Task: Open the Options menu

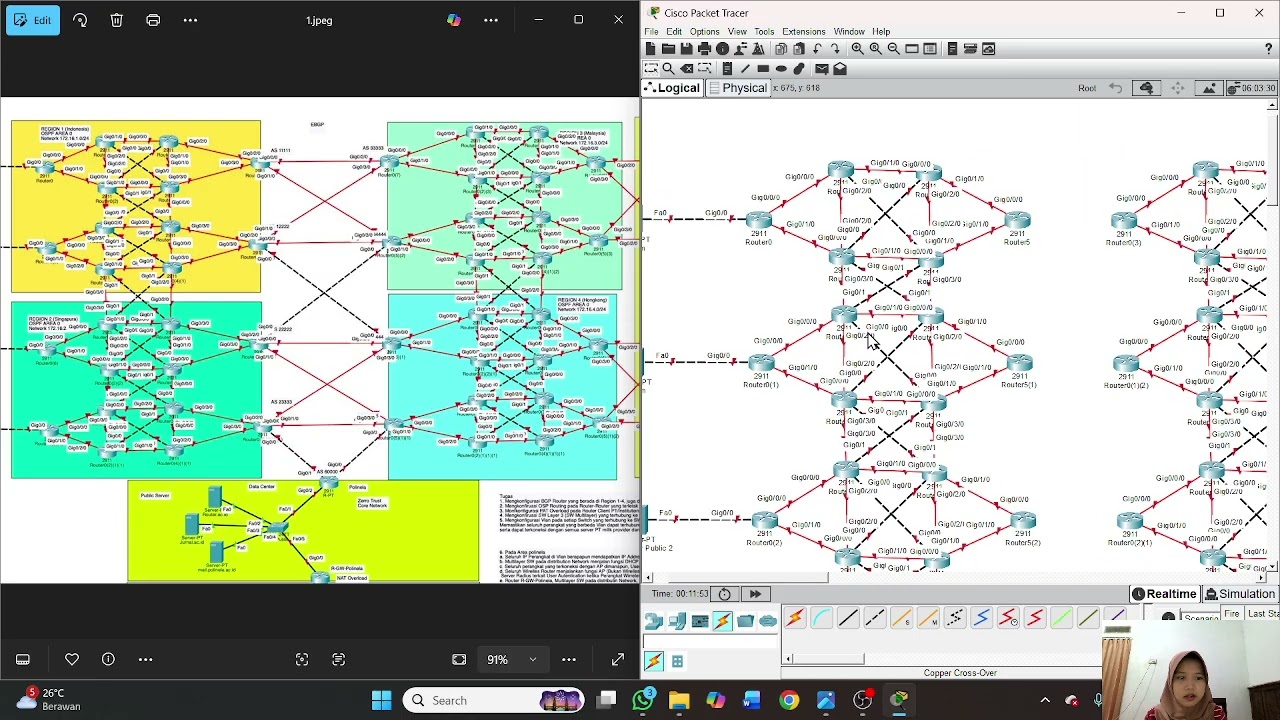Action: (x=704, y=32)
